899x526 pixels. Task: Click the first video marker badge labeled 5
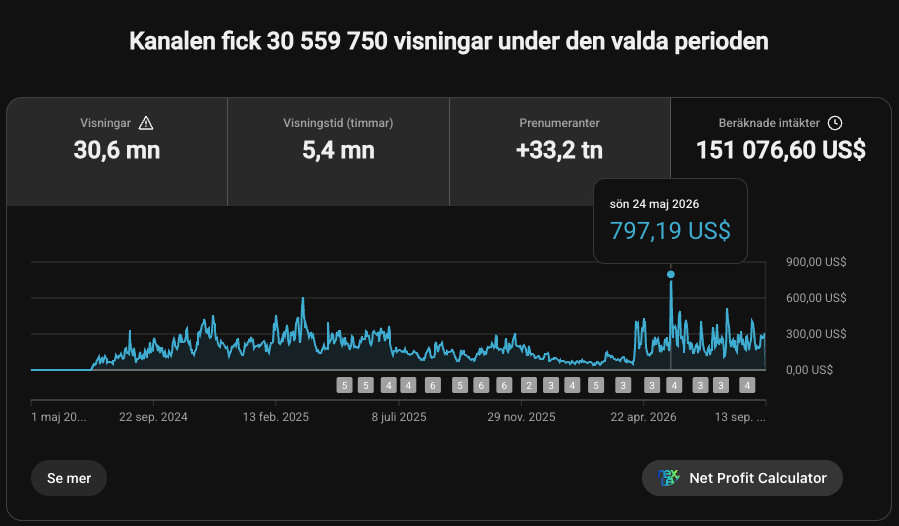344,385
